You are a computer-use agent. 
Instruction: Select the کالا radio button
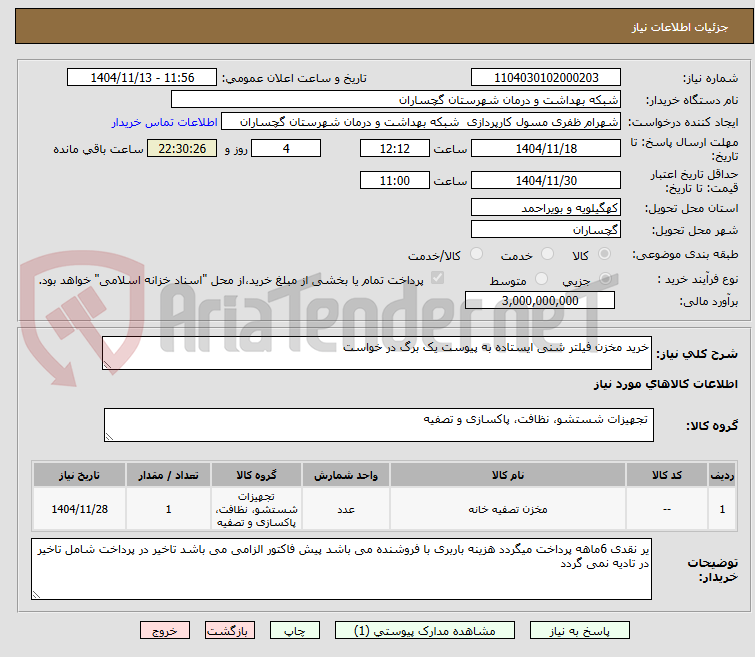604,254
